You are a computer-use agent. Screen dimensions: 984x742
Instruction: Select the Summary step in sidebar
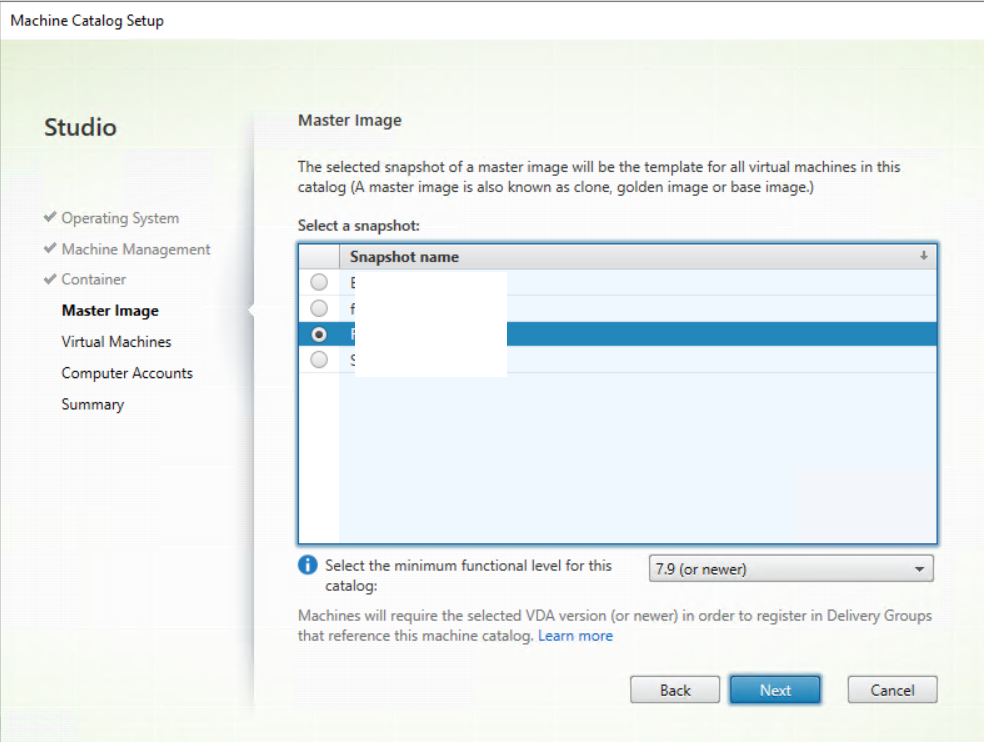tap(93, 405)
